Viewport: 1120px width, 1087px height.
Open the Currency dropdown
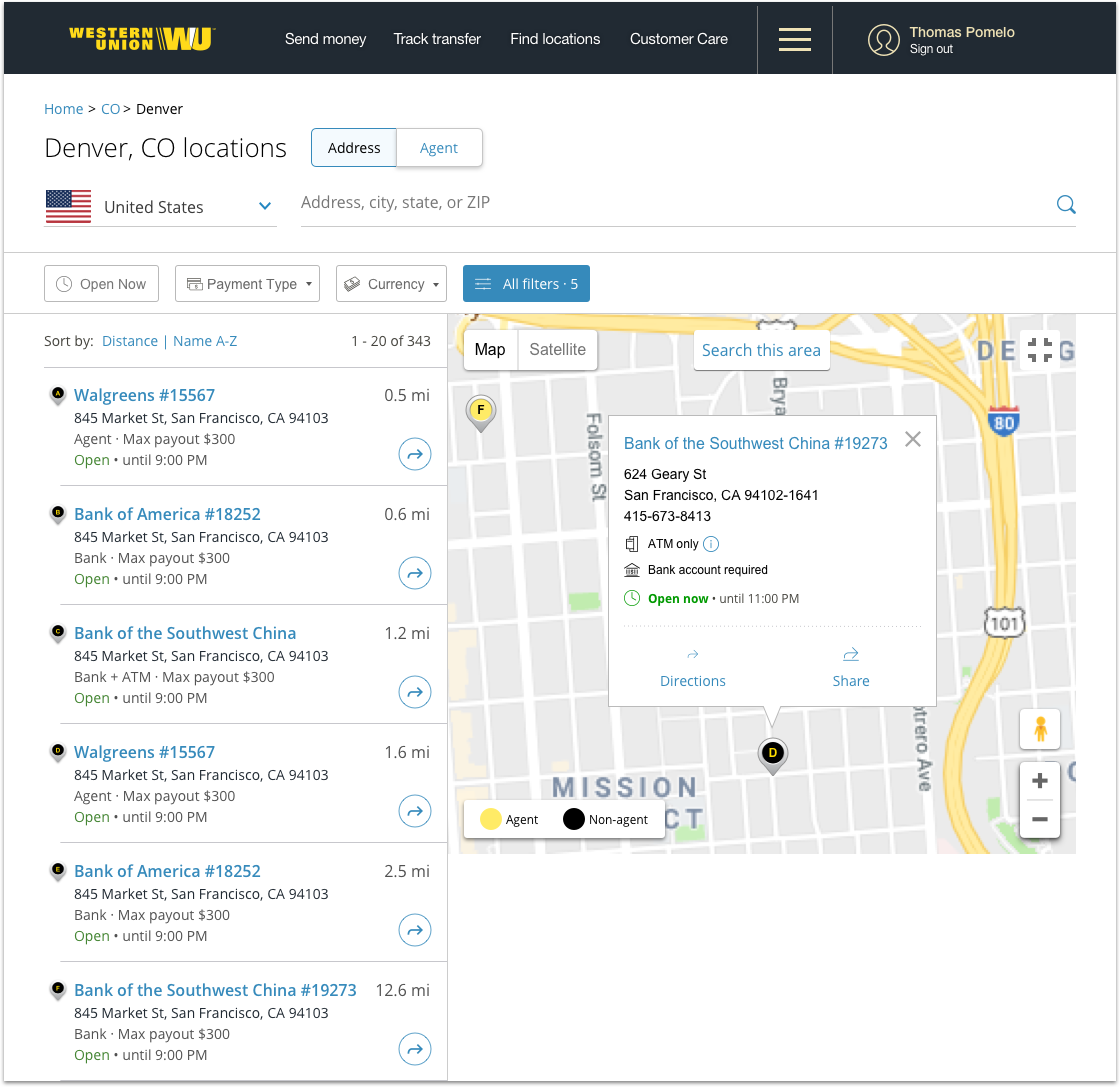pyautogui.click(x=391, y=283)
